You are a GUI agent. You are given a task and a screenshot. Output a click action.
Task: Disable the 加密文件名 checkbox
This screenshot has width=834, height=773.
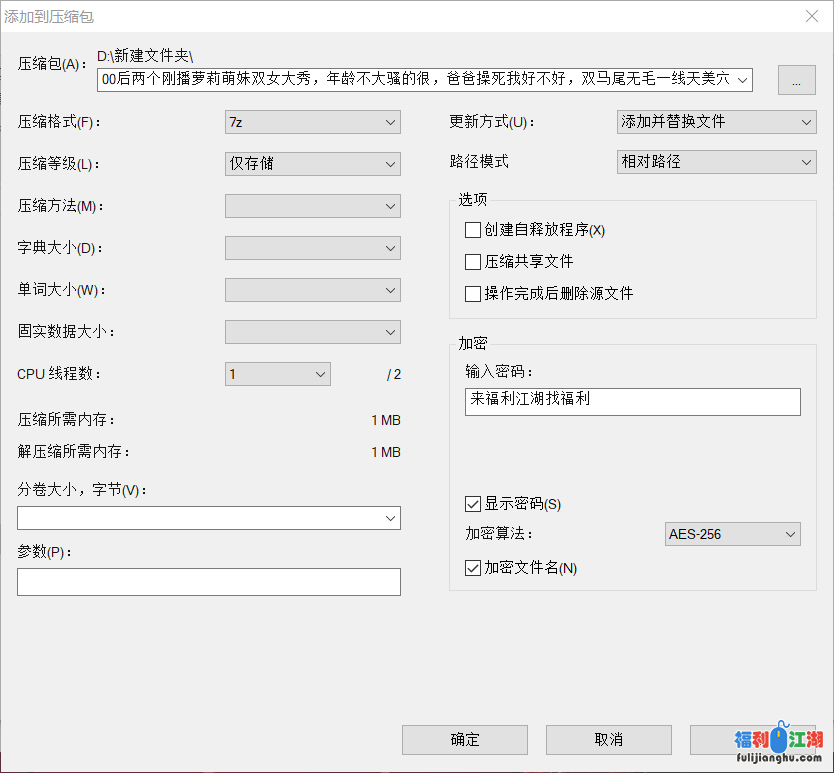(x=473, y=568)
